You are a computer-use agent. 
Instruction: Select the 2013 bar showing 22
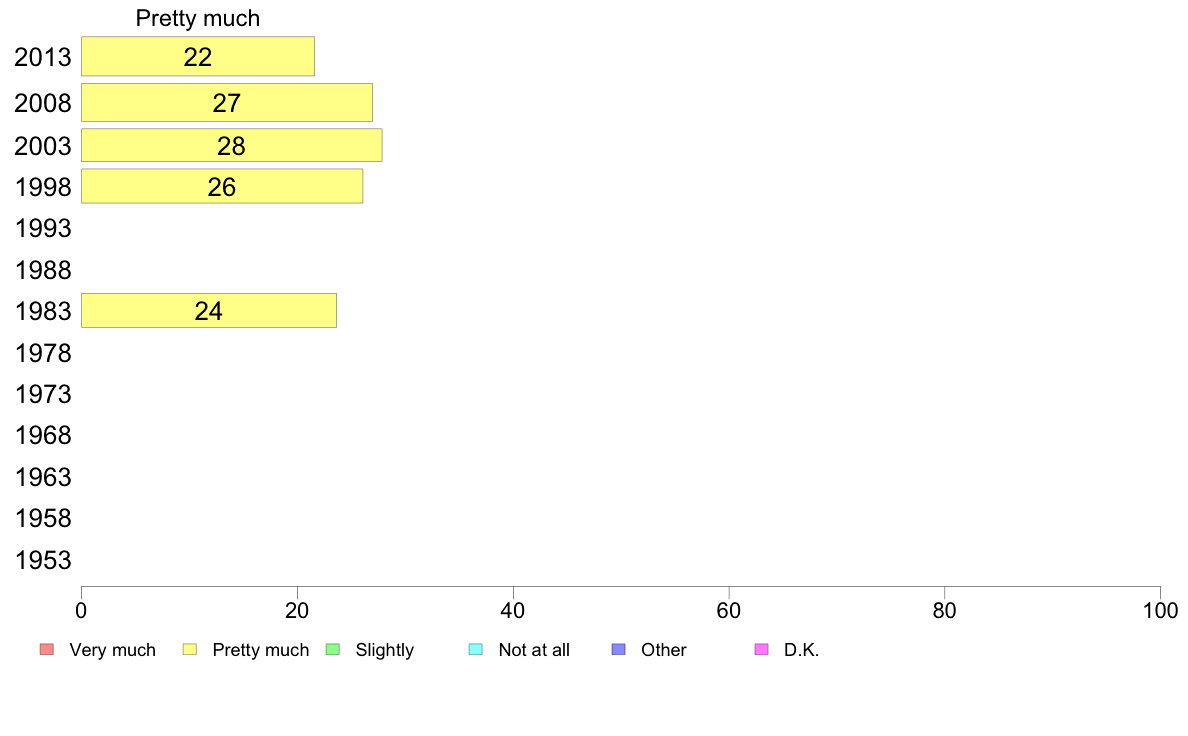[198, 57]
